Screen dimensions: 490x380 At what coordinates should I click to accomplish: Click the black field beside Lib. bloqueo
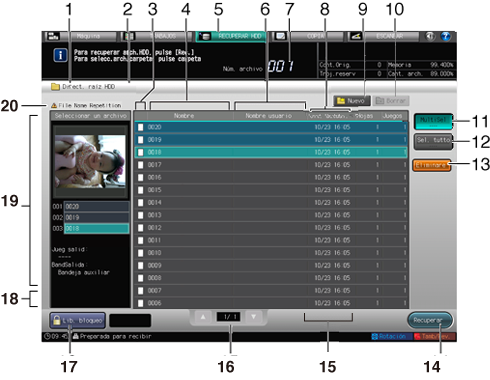click(130, 320)
